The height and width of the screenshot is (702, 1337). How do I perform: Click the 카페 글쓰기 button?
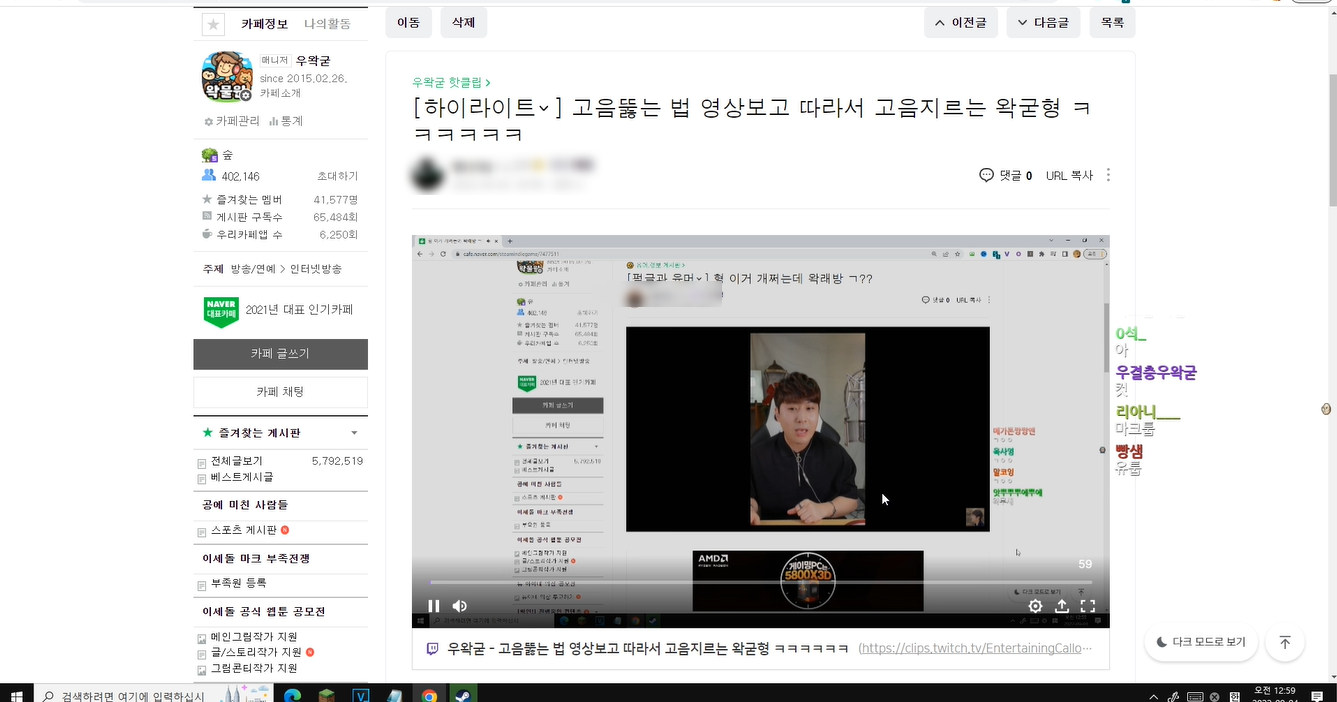281,354
